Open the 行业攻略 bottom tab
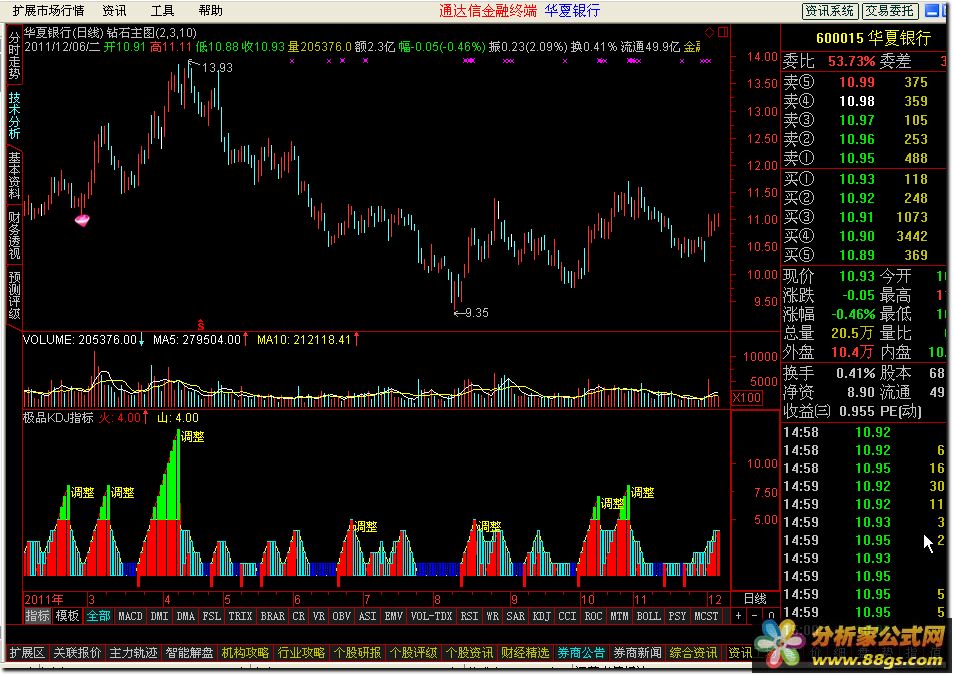The image size is (954, 675). tap(301, 652)
